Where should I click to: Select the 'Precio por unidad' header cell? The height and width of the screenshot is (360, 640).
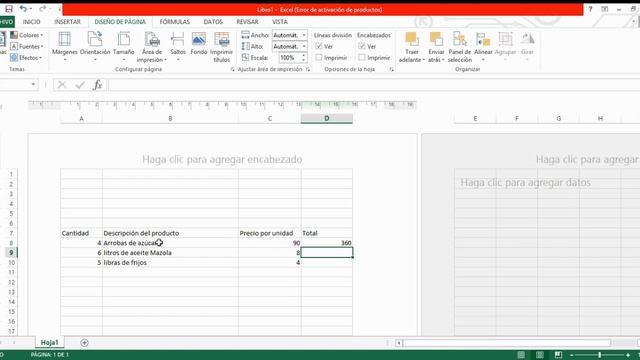[x=269, y=233]
